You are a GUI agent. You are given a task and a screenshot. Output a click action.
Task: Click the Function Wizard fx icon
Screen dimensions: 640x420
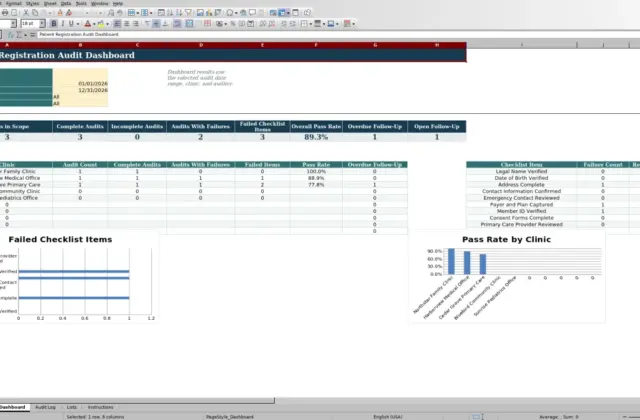click(x=10, y=35)
